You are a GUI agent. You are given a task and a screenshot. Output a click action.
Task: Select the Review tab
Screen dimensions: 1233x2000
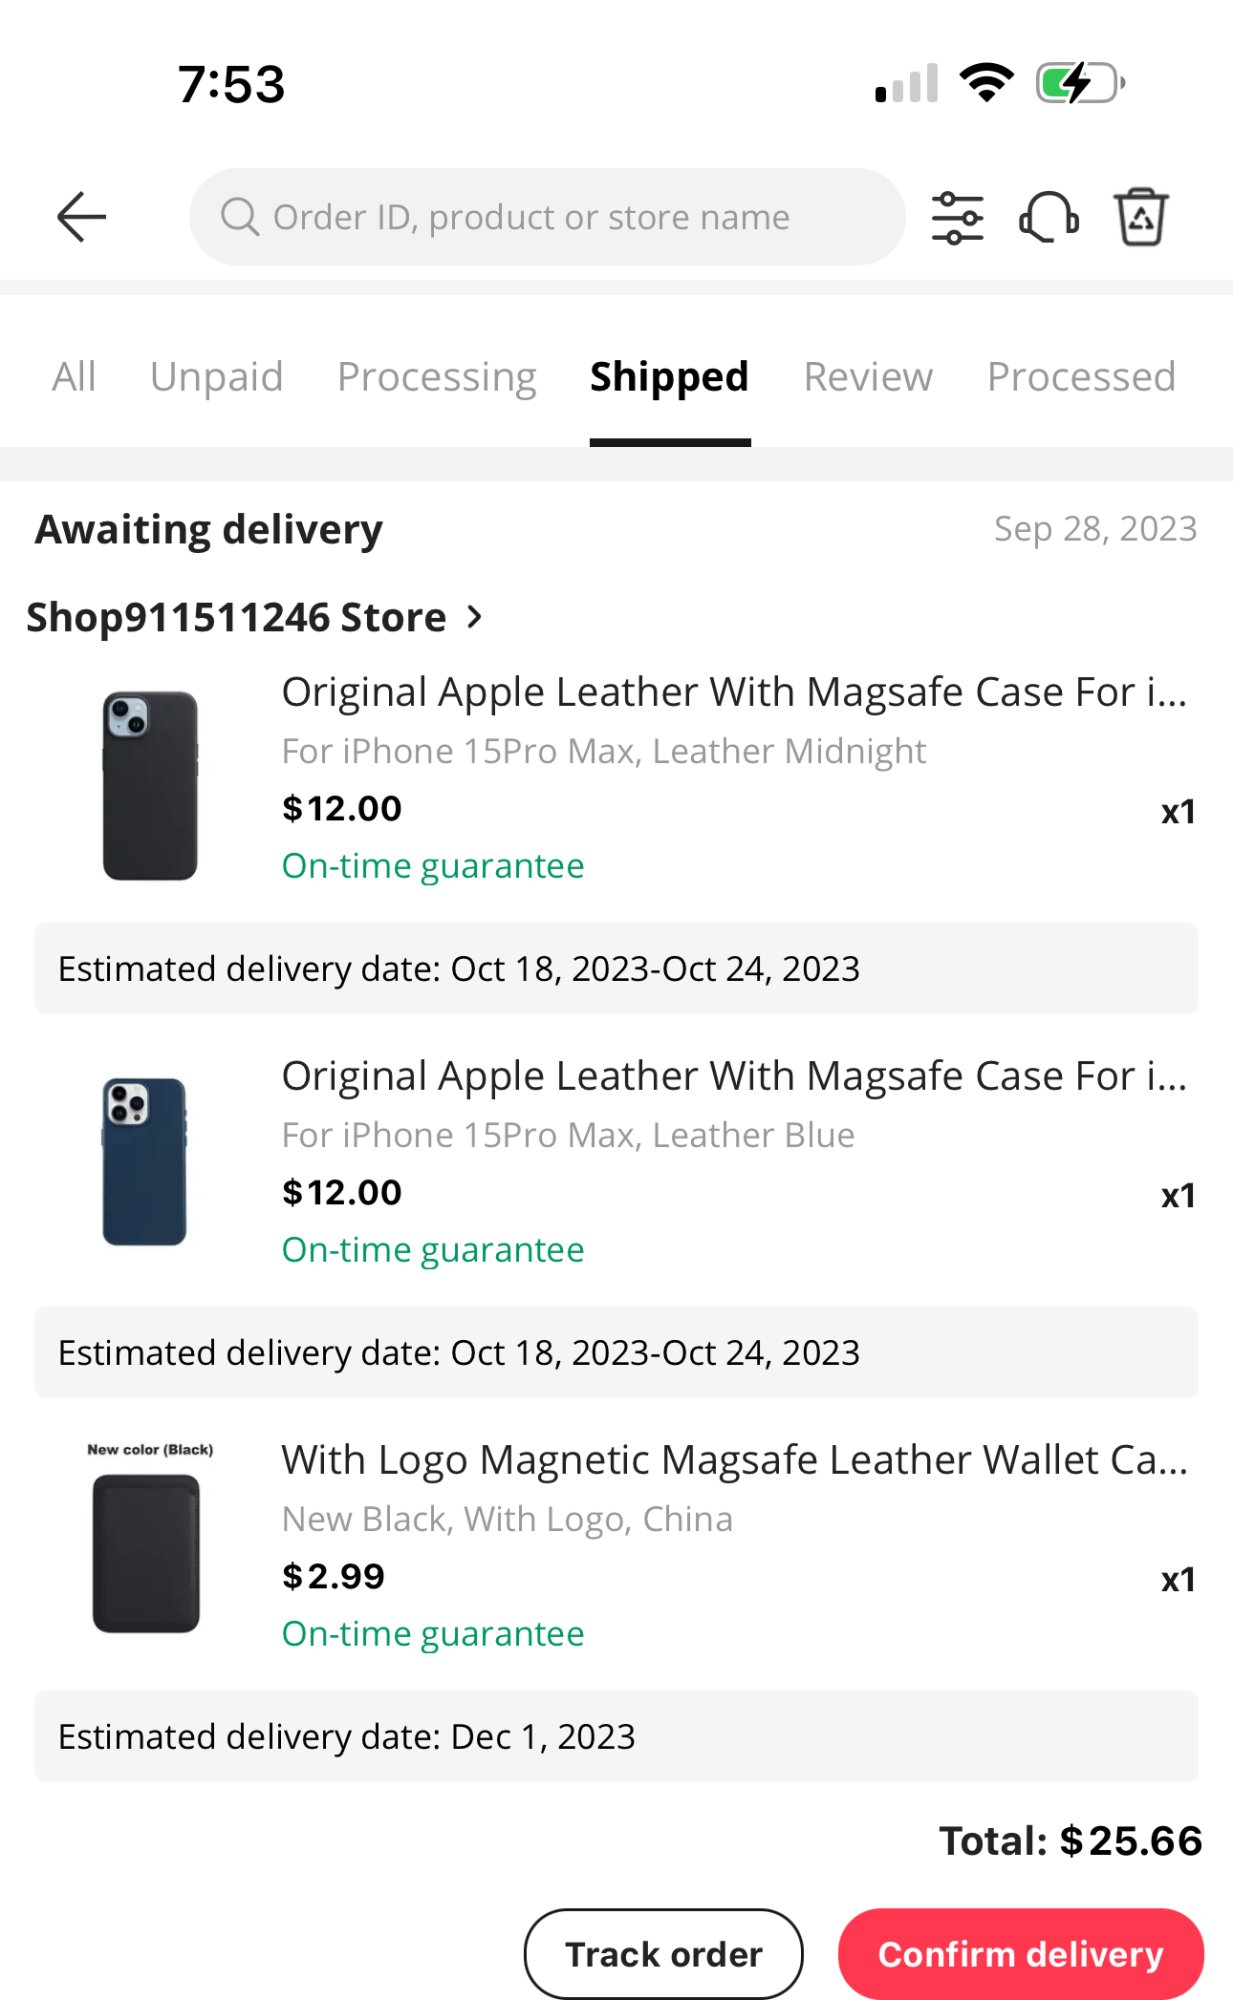click(x=868, y=377)
